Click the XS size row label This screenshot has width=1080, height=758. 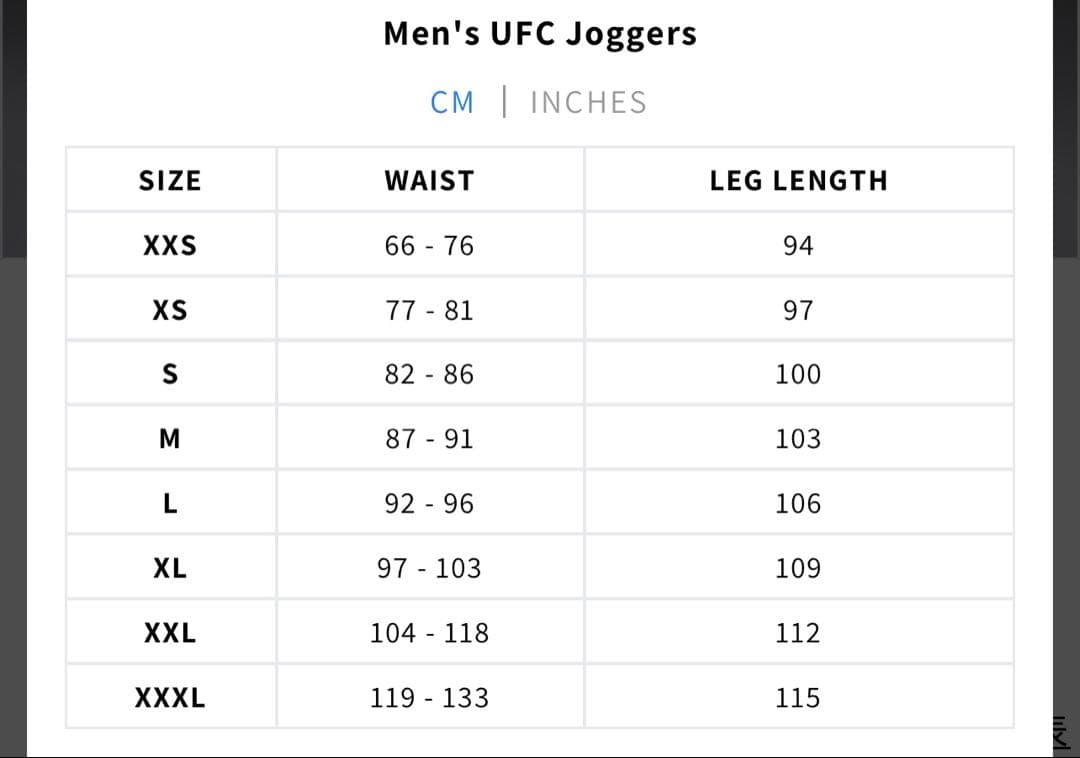coord(170,311)
